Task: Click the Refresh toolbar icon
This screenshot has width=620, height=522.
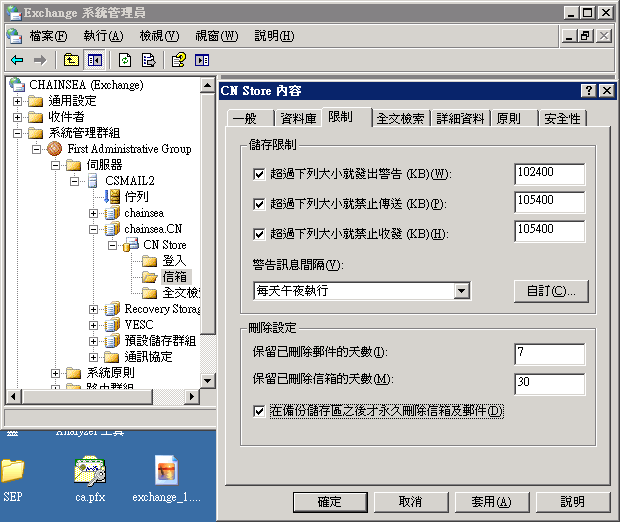Action: (125, 61)
